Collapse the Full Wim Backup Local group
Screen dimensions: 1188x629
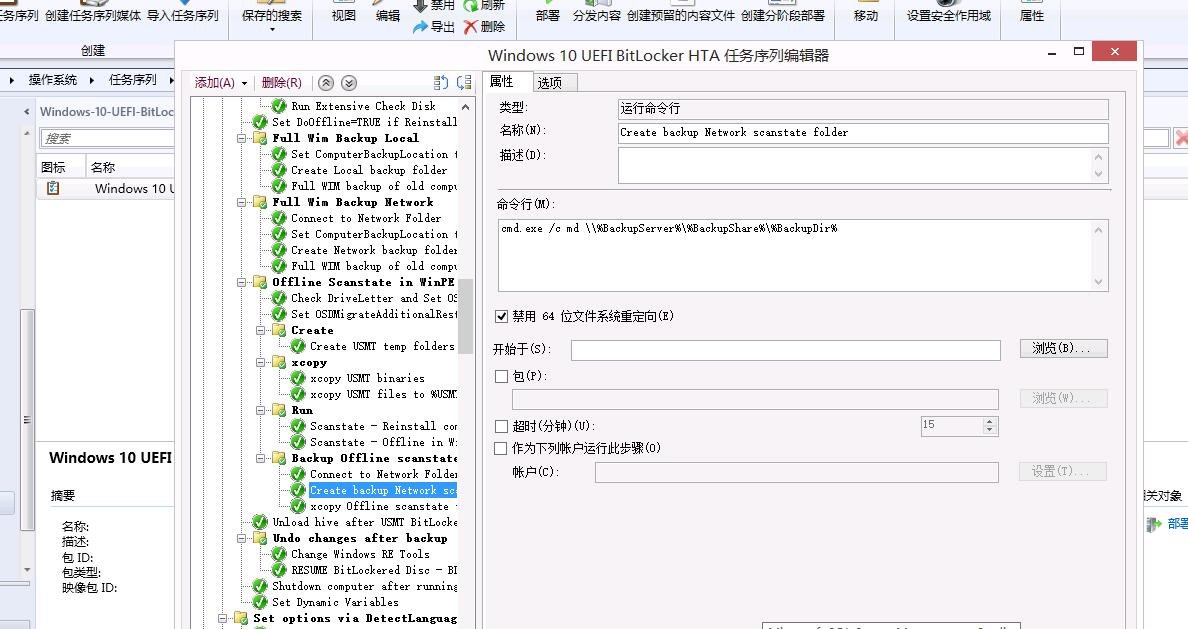(242, 138)
